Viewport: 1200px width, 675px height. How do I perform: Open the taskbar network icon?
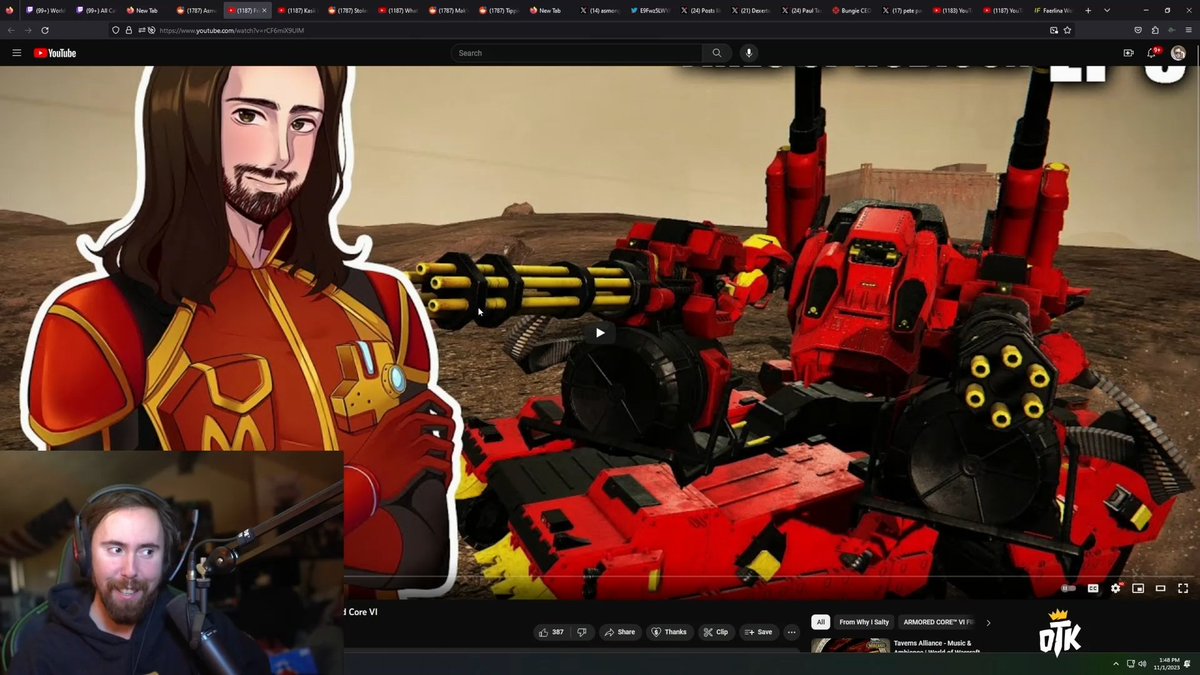pos(1130,663)
